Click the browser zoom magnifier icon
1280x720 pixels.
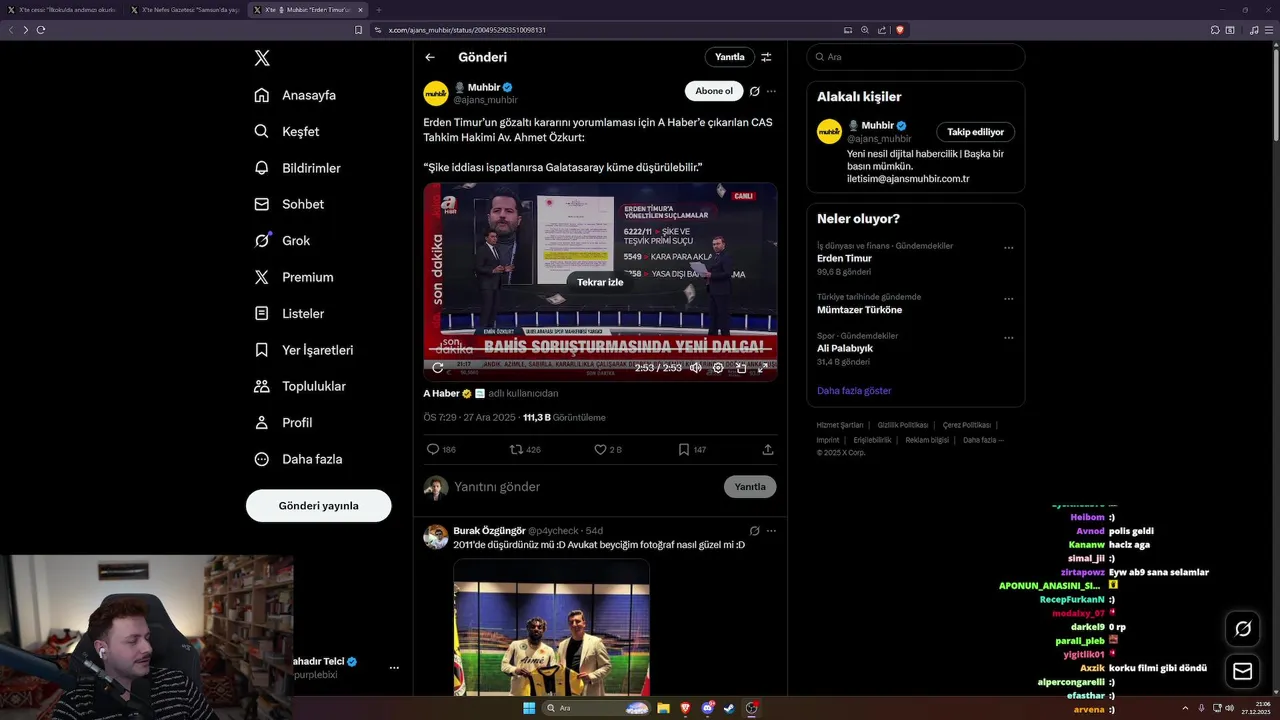pyautogui.click(x=865, y=30)
